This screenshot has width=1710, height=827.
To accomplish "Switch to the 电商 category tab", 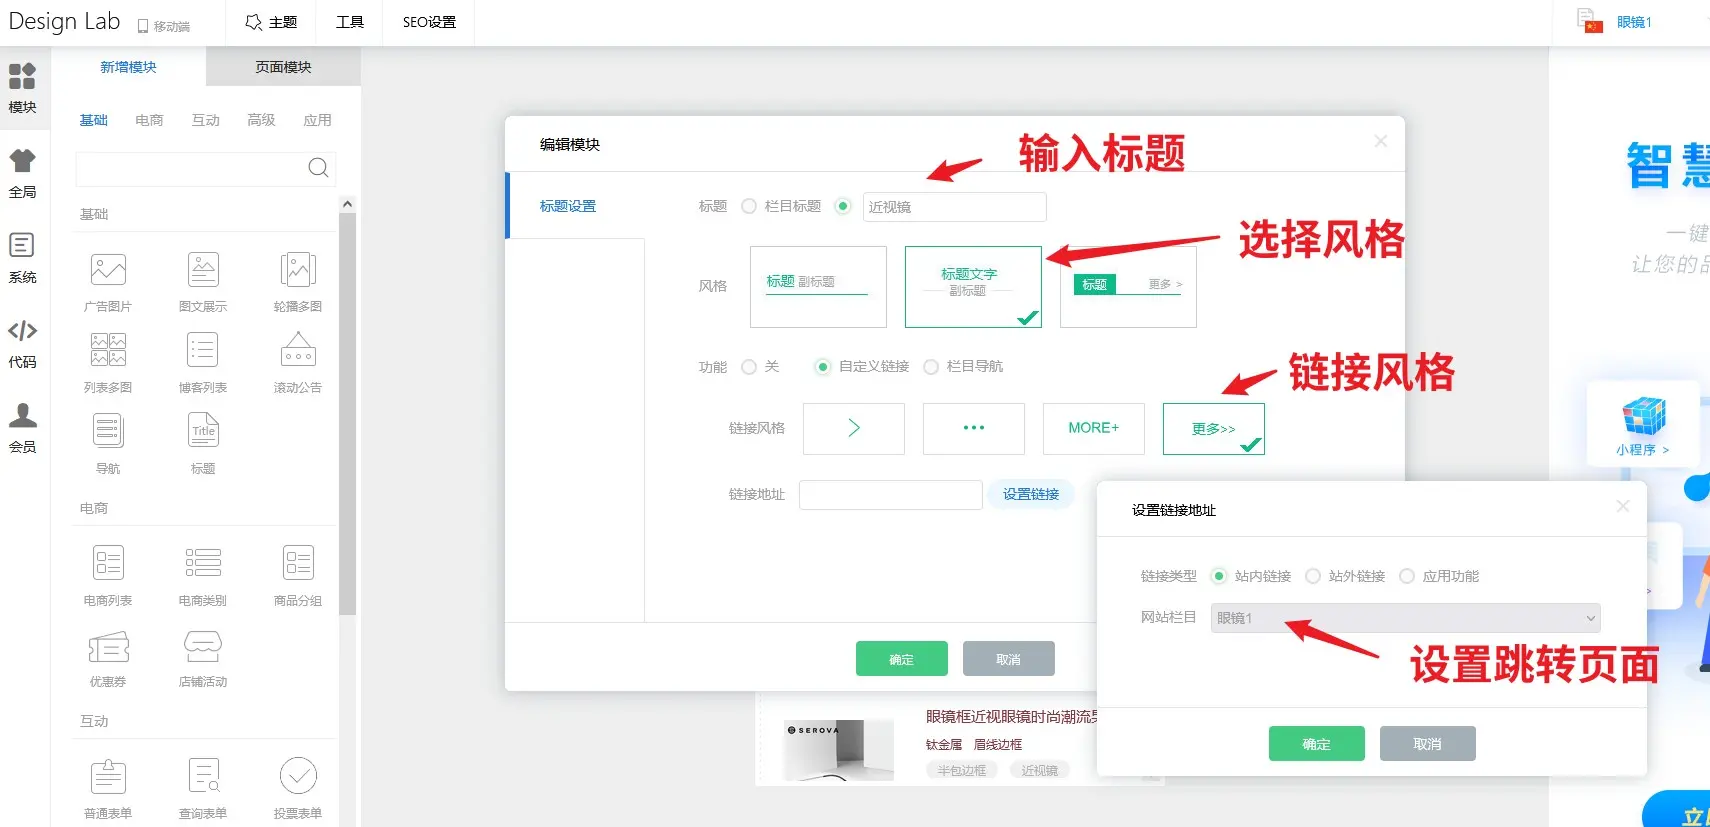I will click(x=149, y=120).
